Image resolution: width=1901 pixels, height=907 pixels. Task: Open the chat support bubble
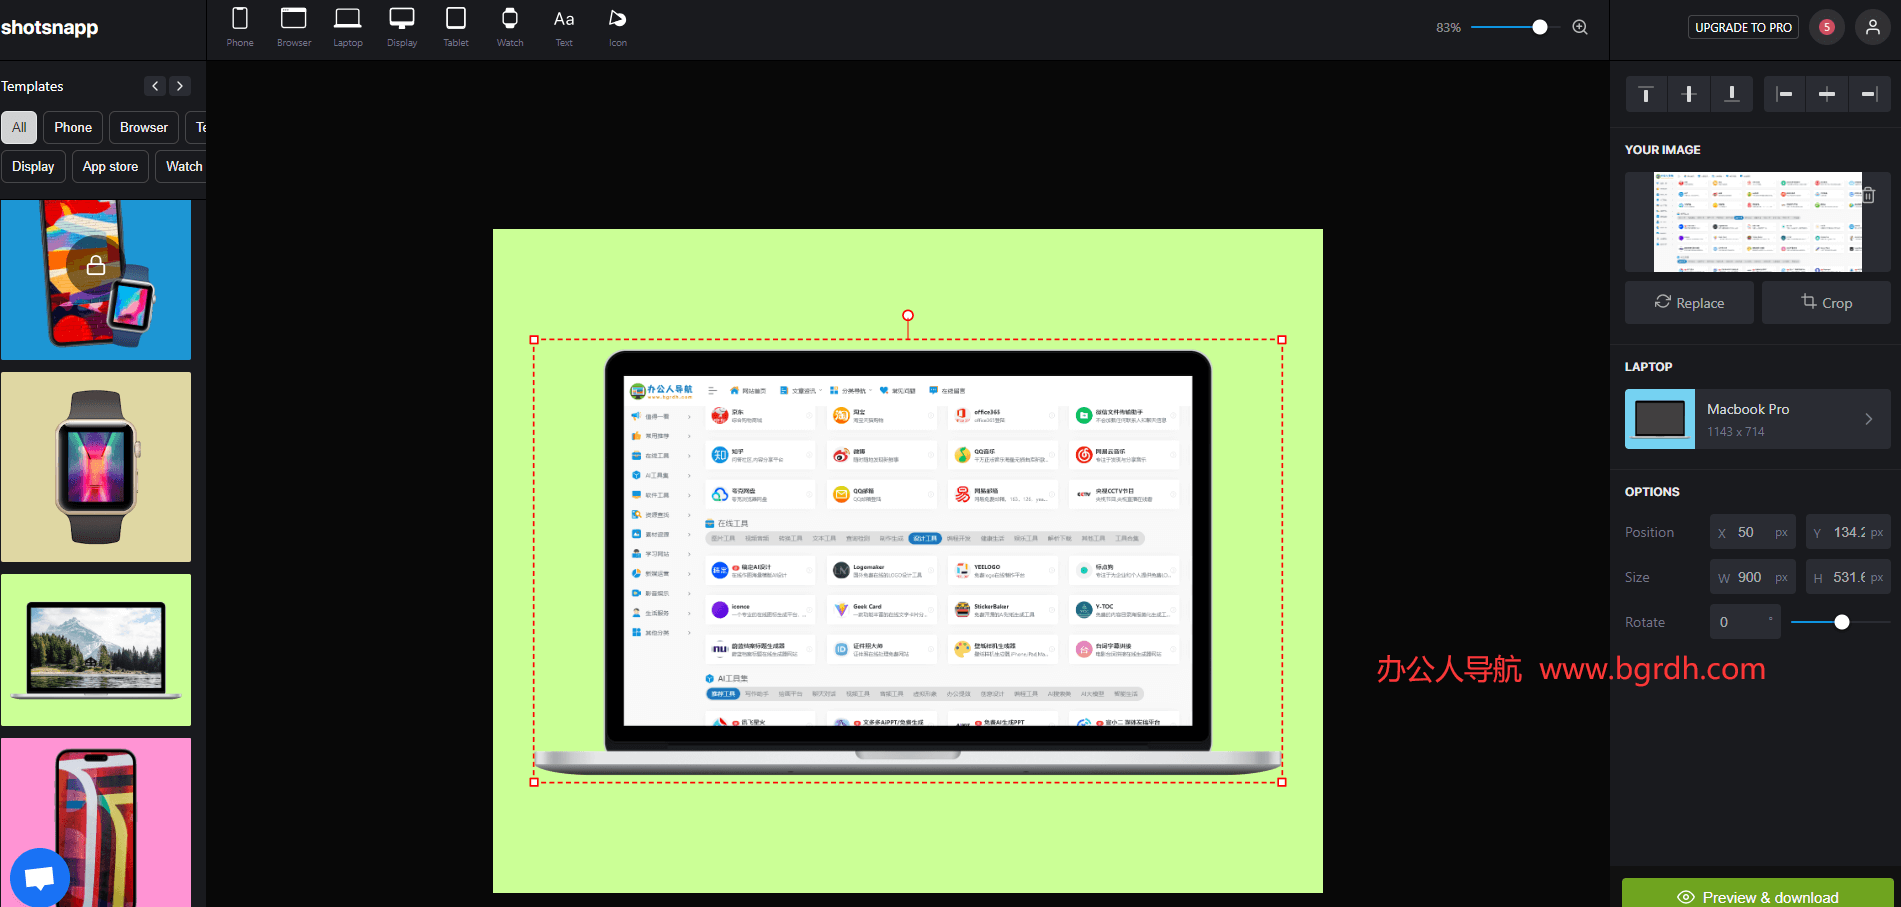tap(39, 877)
